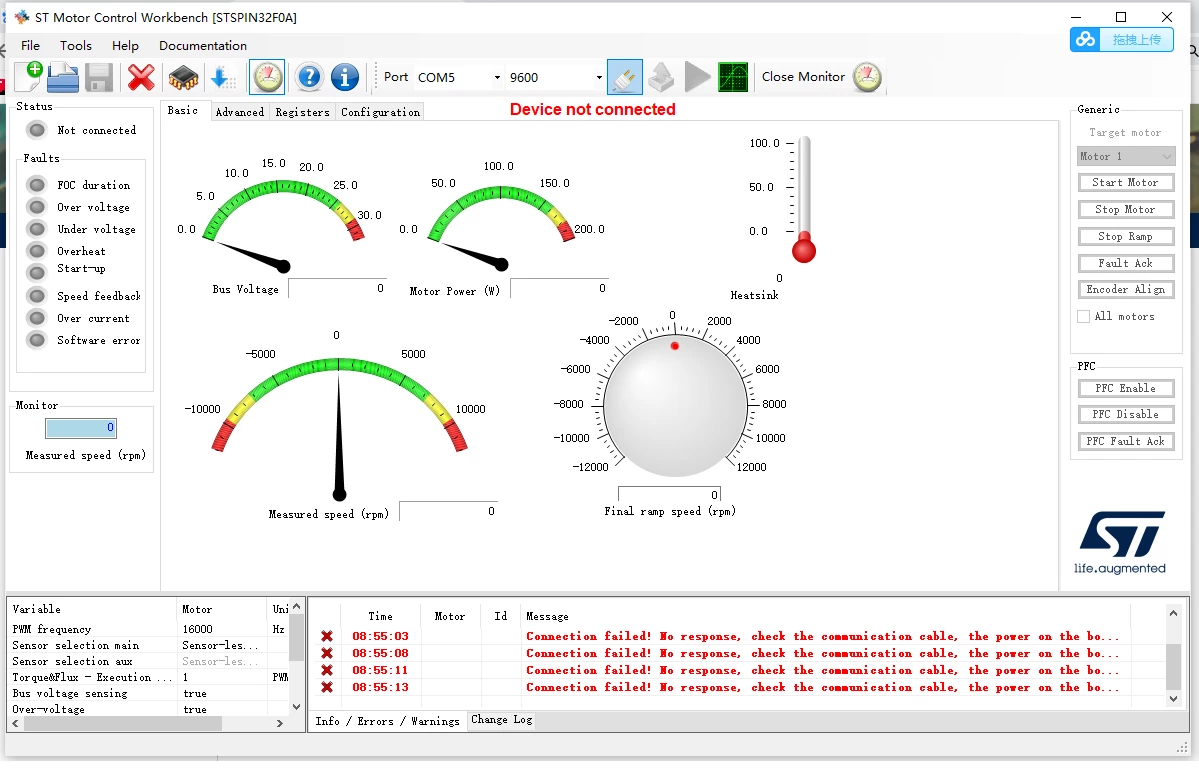Screen dimensions: 1199x784
Task: Click the grey upload tray icon
Action: point(661,77)
